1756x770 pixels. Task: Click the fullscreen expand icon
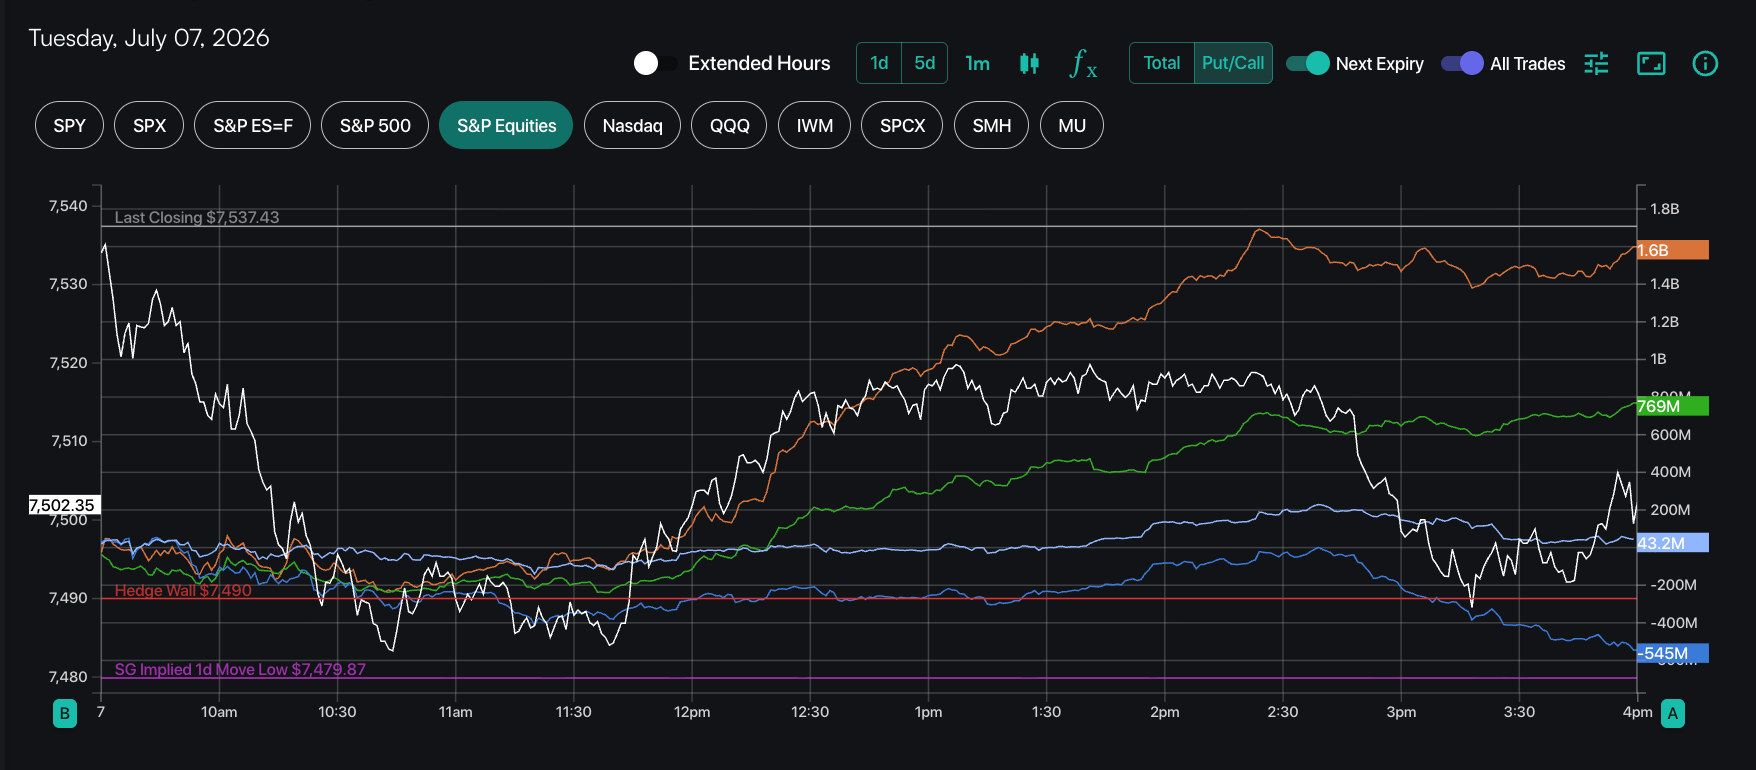pos(1651,64)
